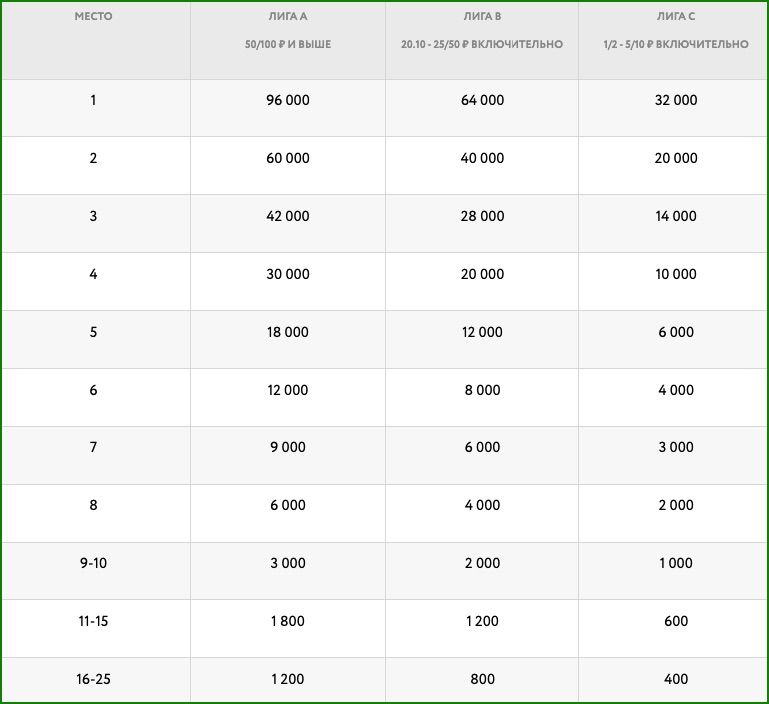
Task: Click the 30 000 prize cell
Action: (288, 274)
